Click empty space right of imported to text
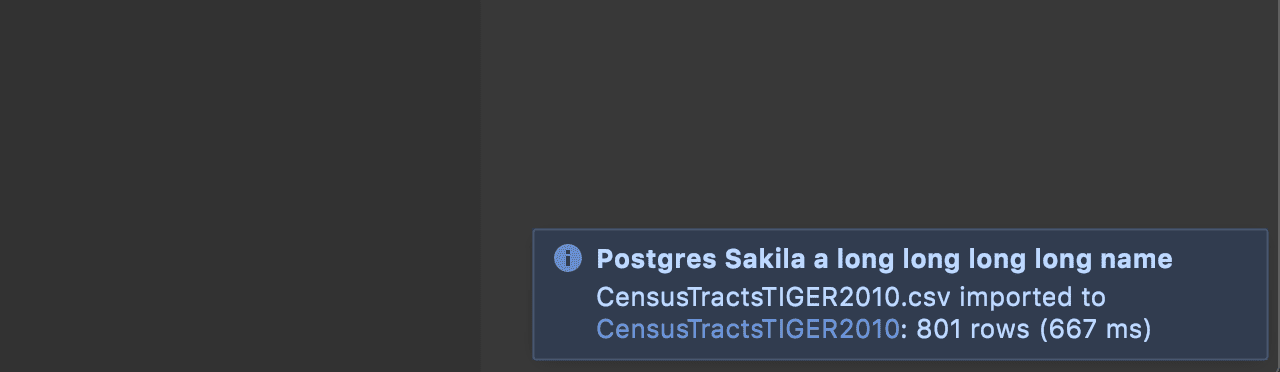1280x372 pixels. click(x=1184, y=297)
